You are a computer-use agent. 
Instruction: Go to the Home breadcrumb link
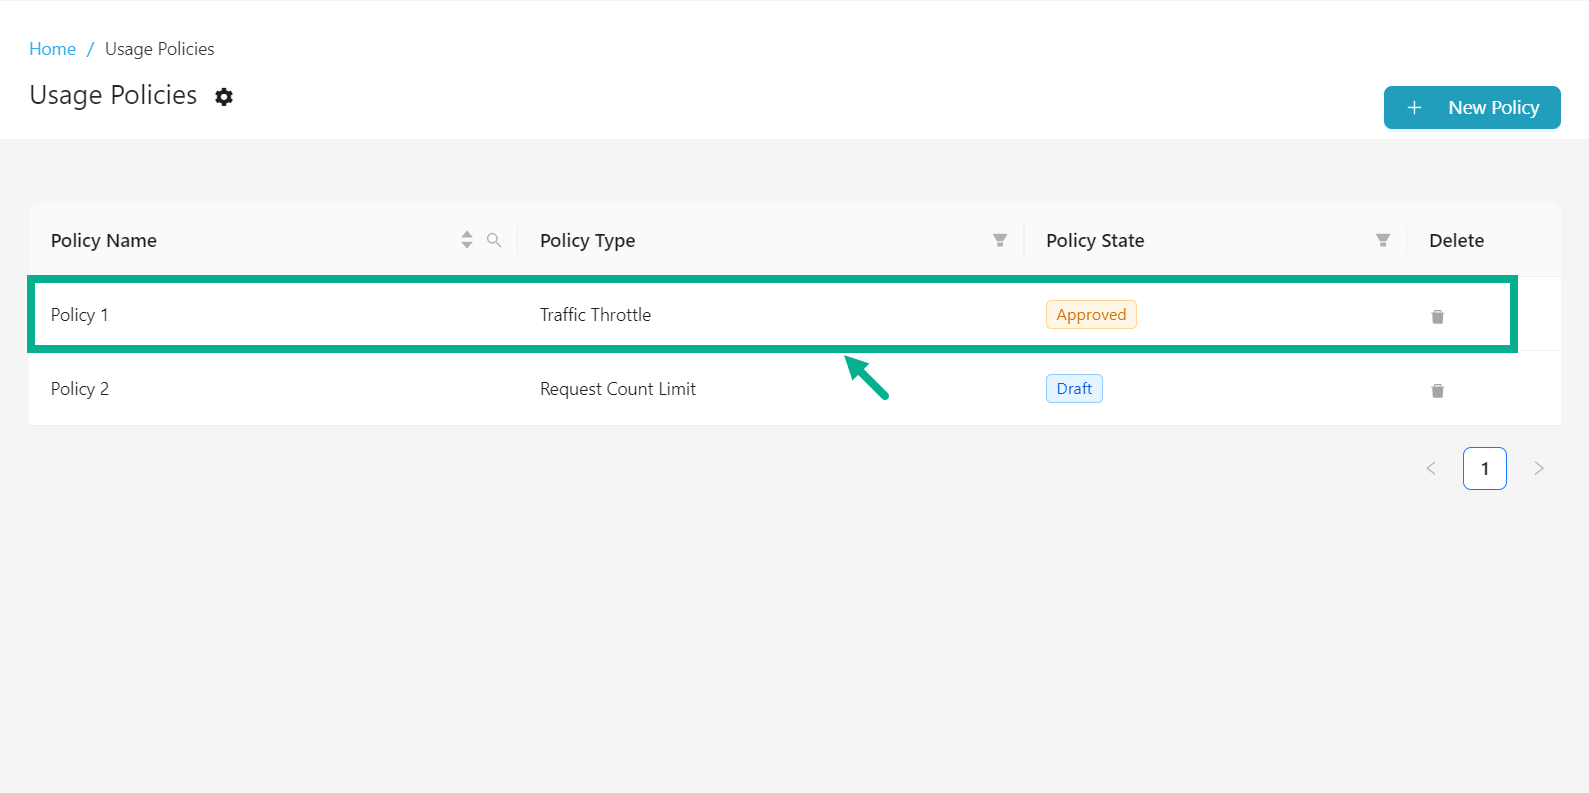pos(52,49)
